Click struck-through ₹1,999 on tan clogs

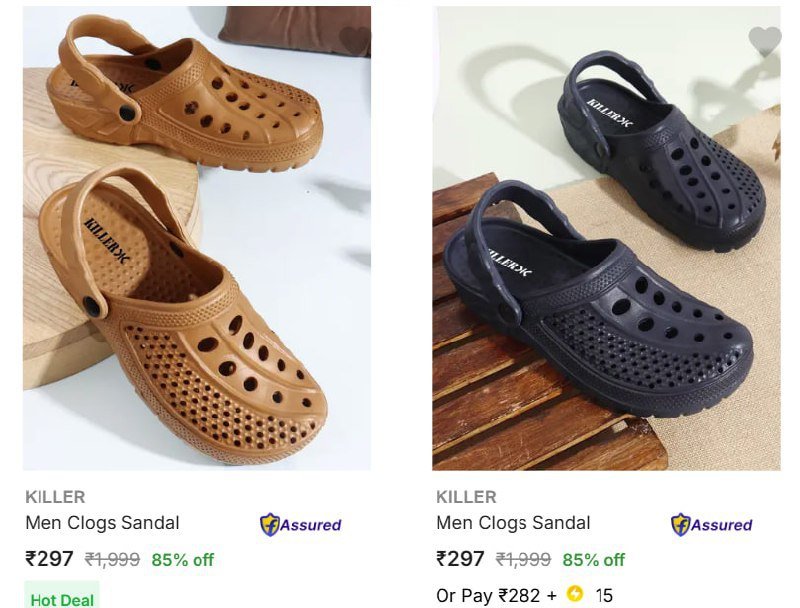click(112, 560)
